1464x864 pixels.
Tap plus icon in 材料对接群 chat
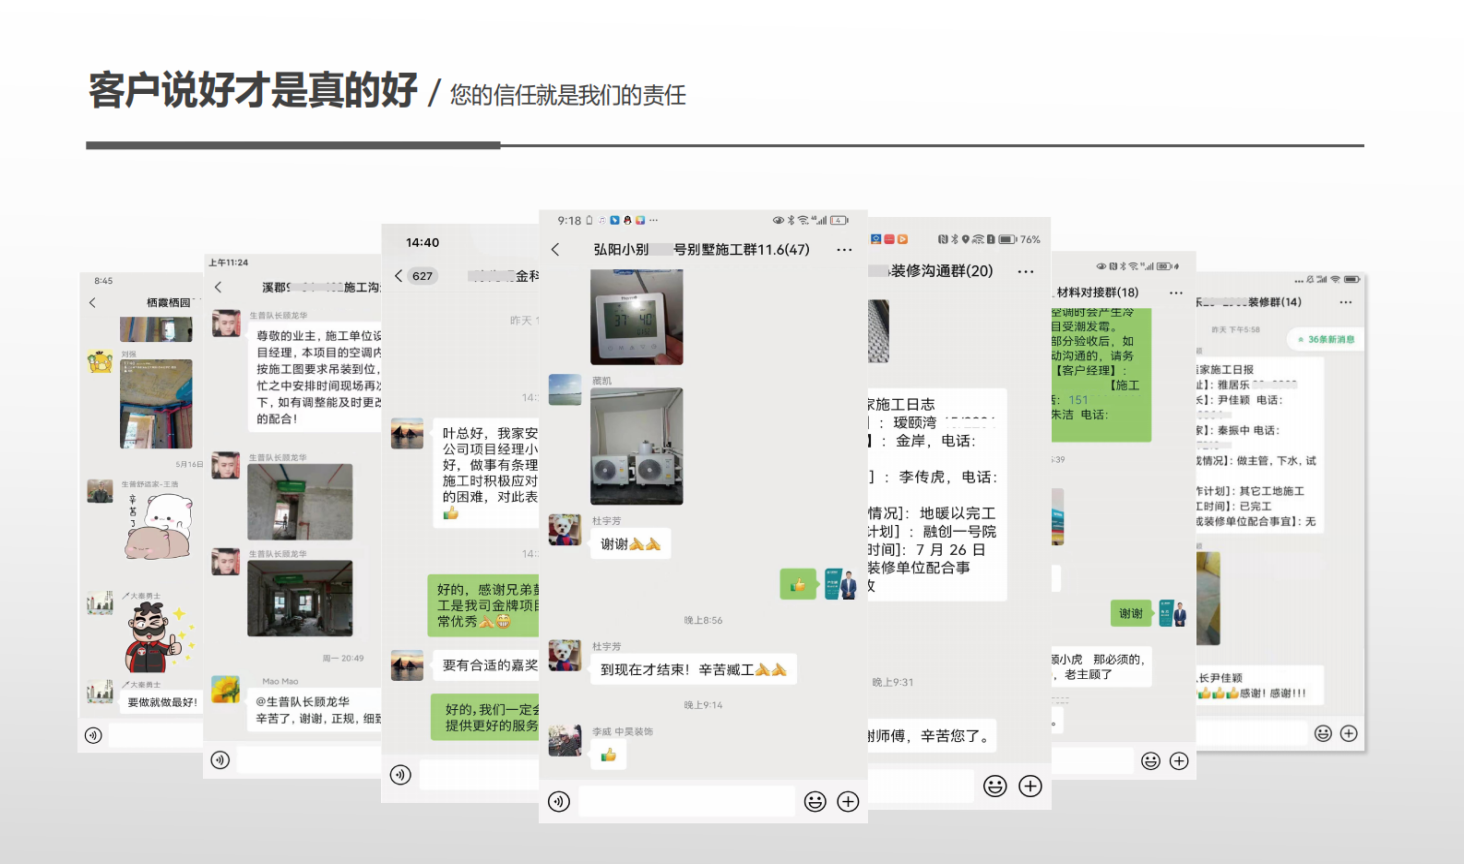coord(1179,761)
